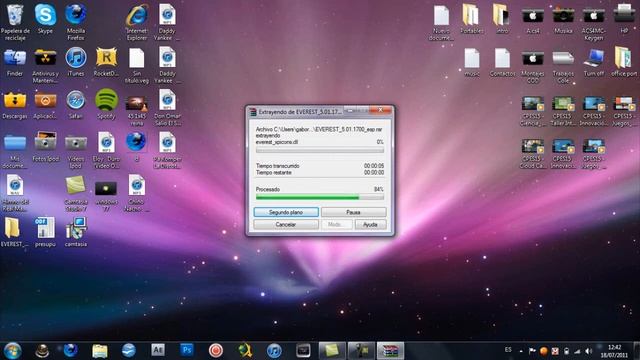640x360 pixels.
Task: Switch to the WinRAR taskbar button
Action: [390, 351]
